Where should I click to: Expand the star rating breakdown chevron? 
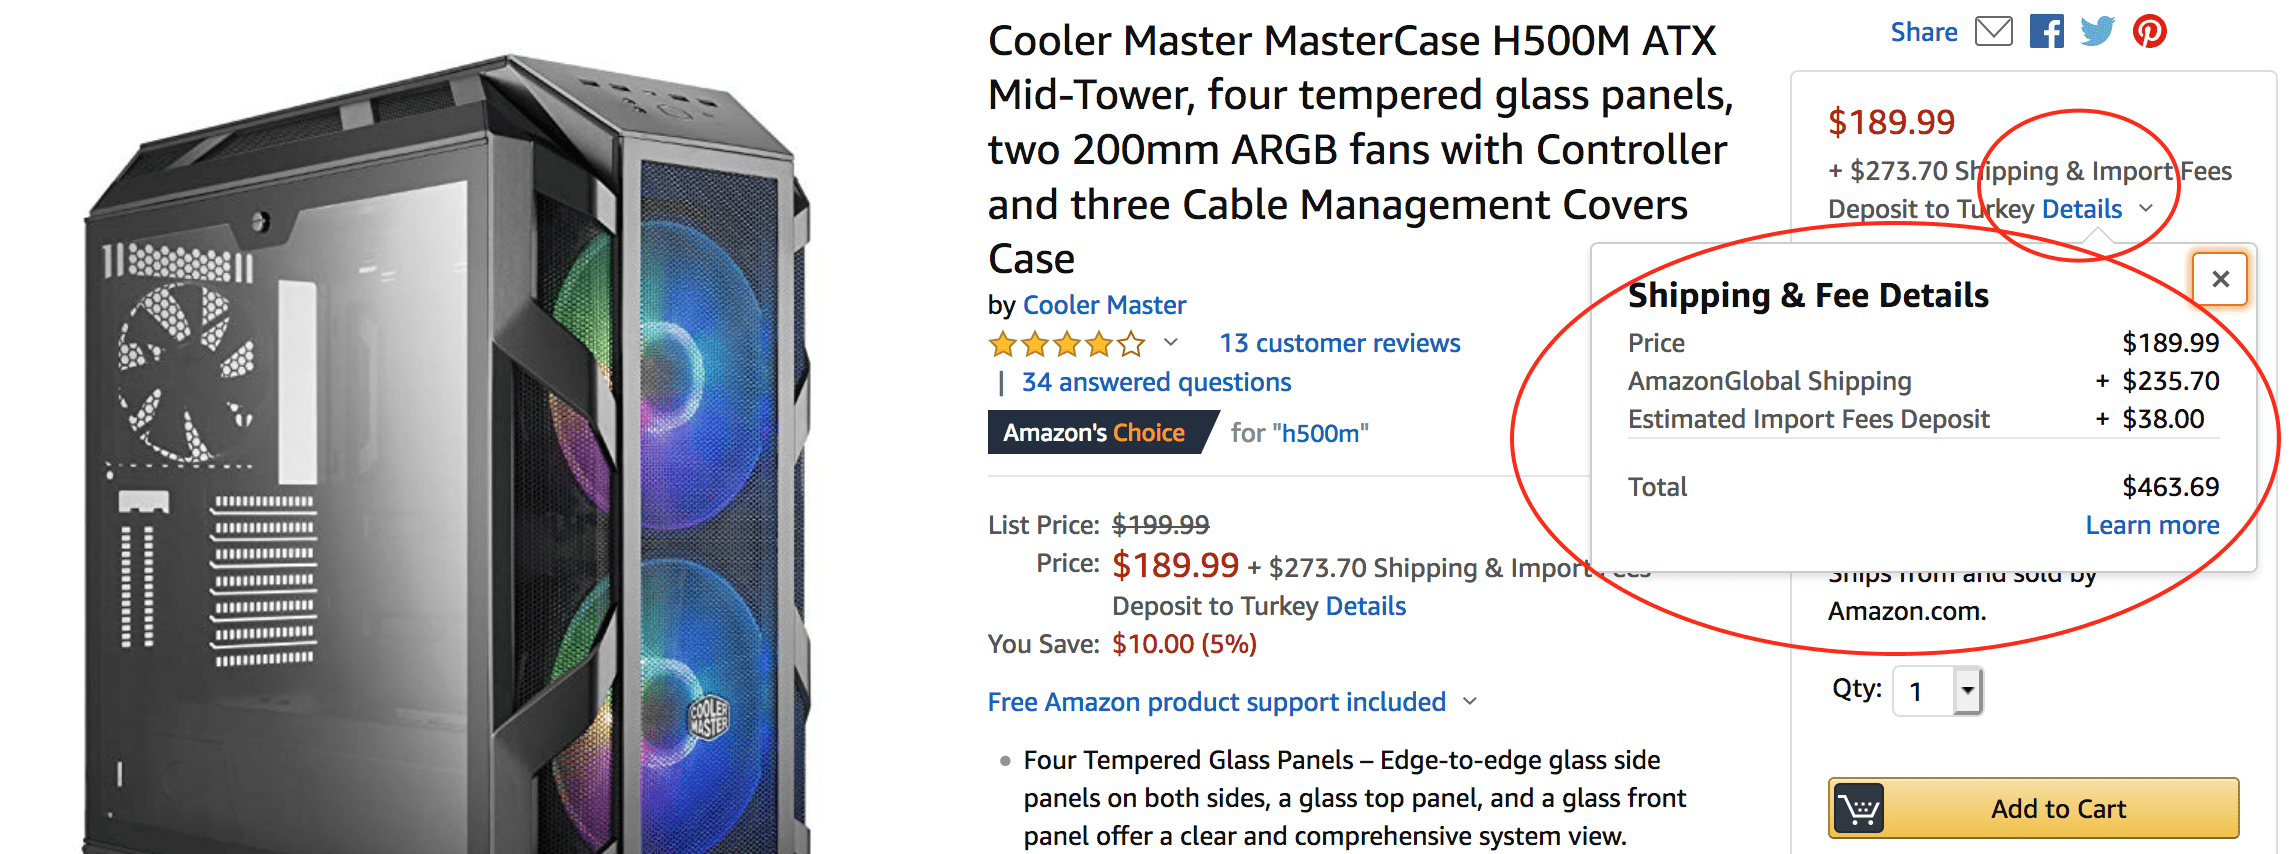1171,343
